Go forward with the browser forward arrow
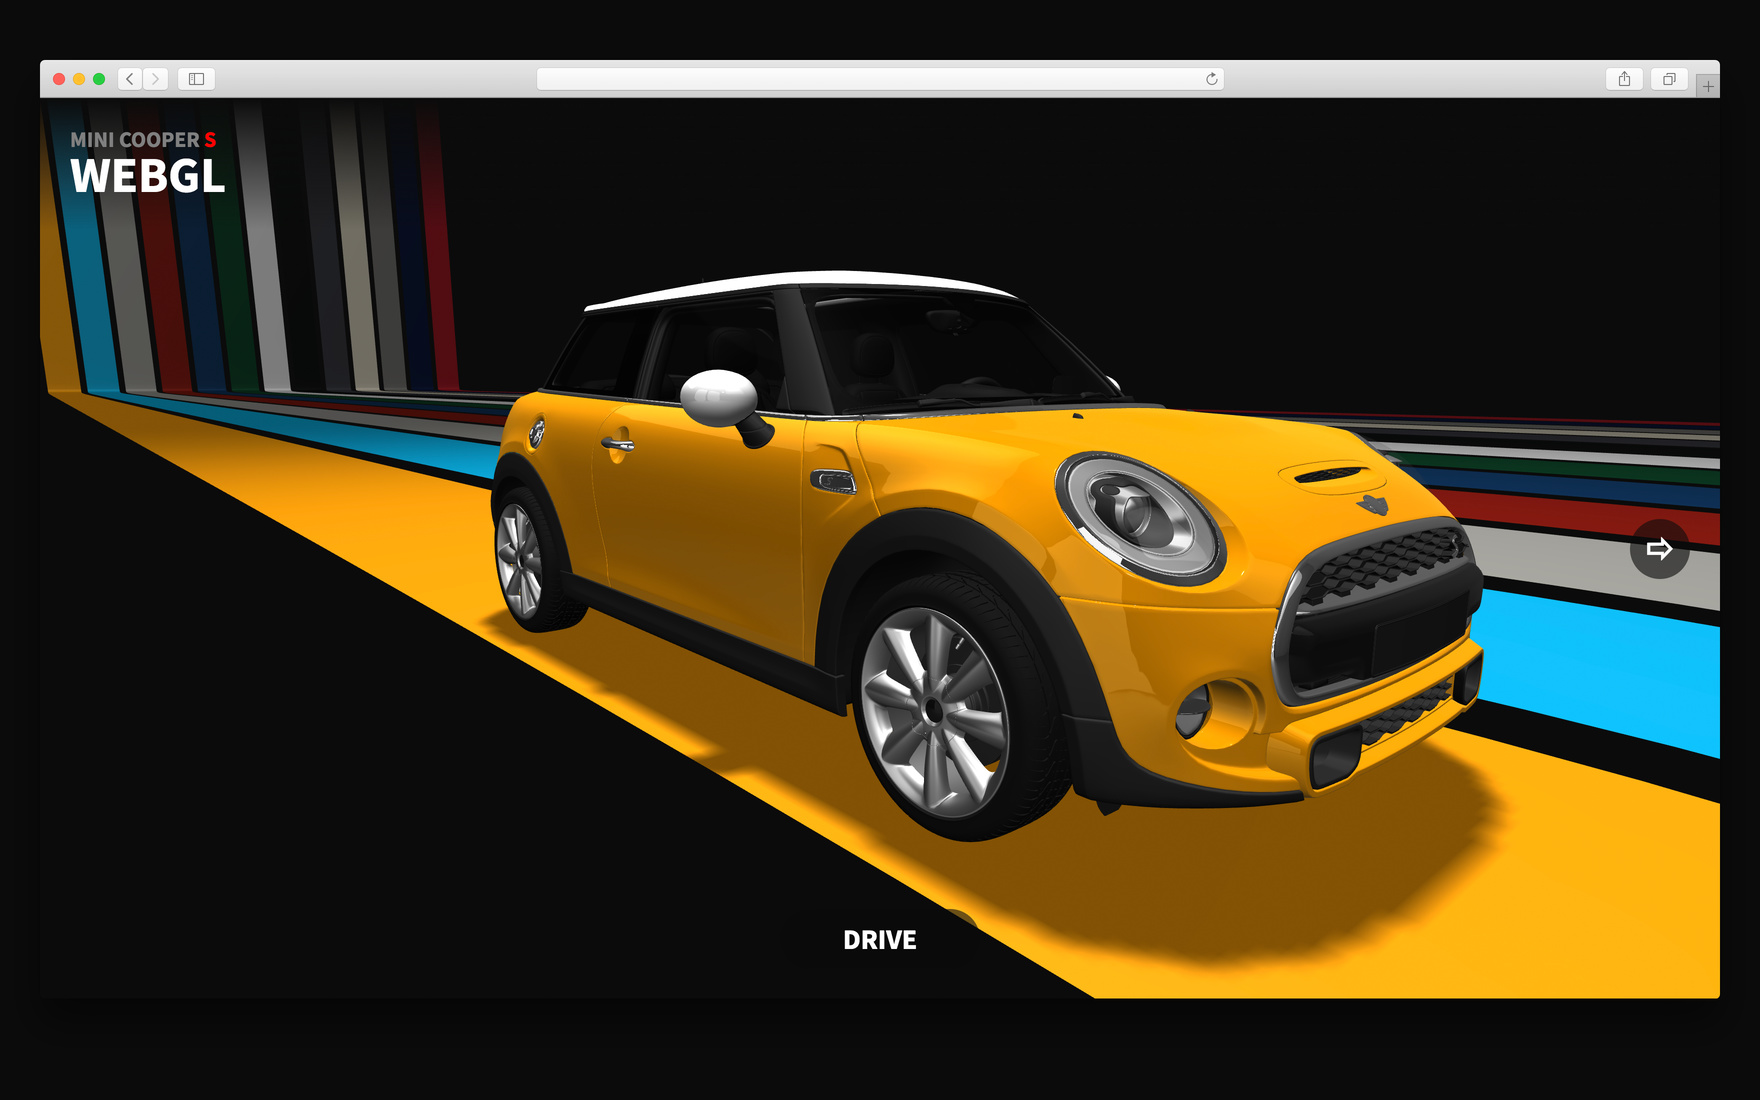Screen dimensions: 1760x1100 [155, 79]
